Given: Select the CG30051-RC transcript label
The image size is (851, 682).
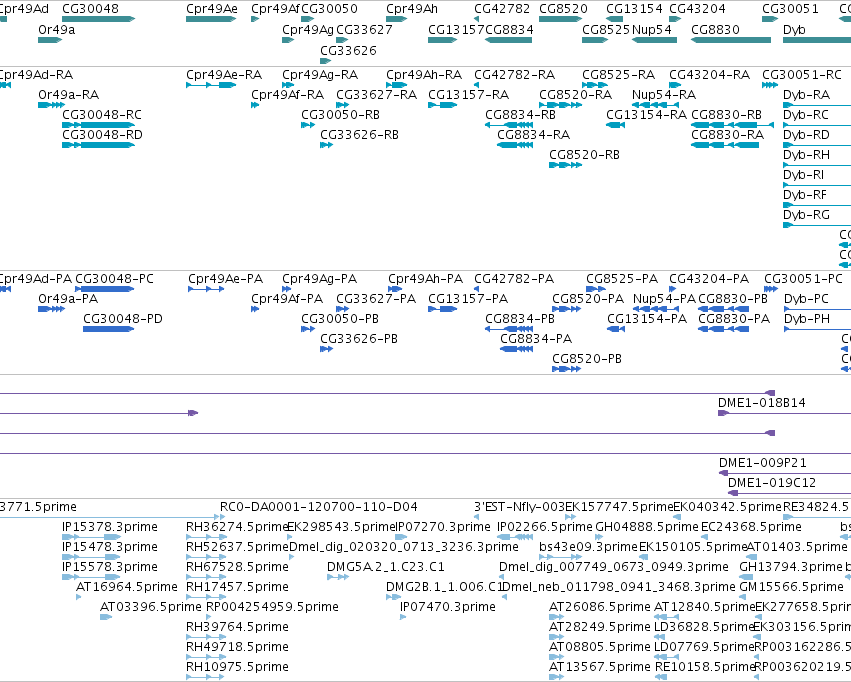Looking at the screenshot, I should (802, 75).
